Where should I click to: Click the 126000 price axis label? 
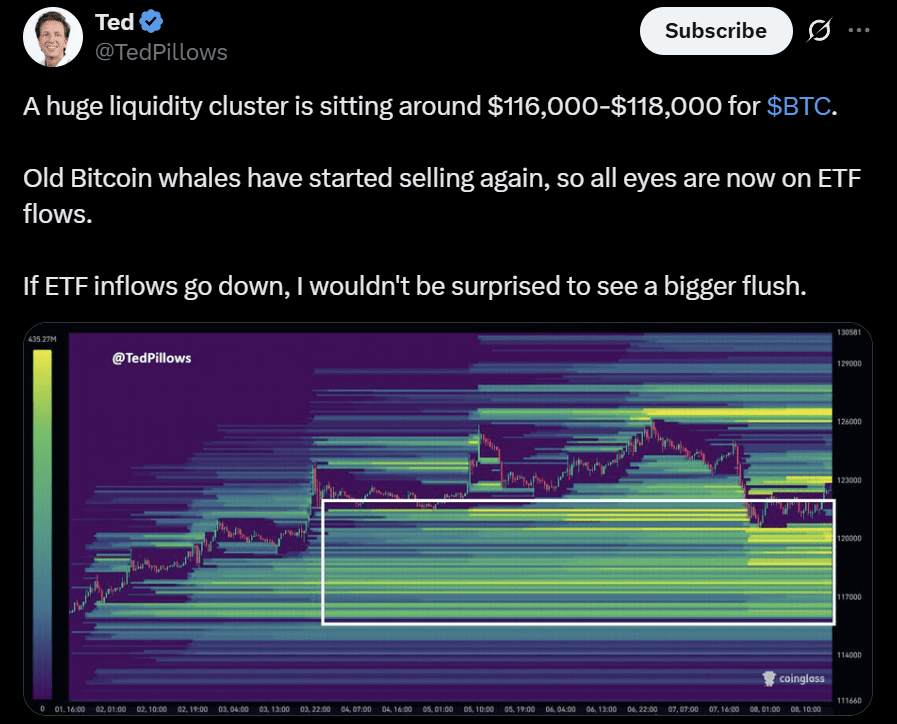point(849,422)
